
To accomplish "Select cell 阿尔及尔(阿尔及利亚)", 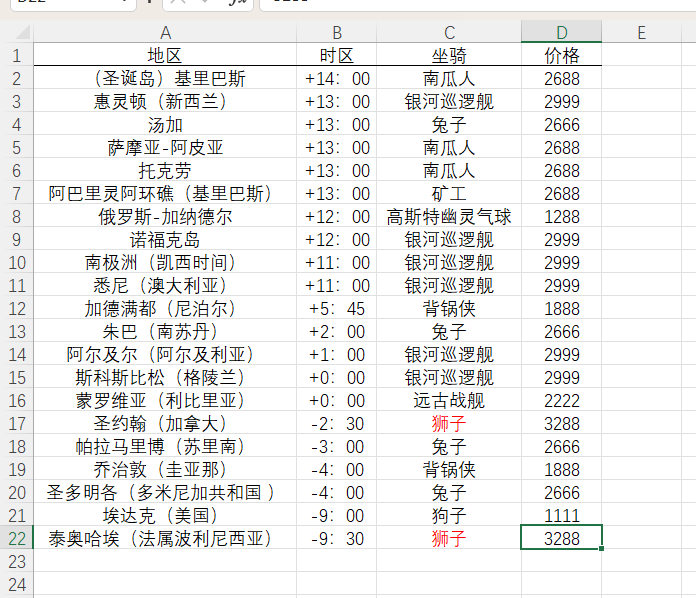I will 165,355.
